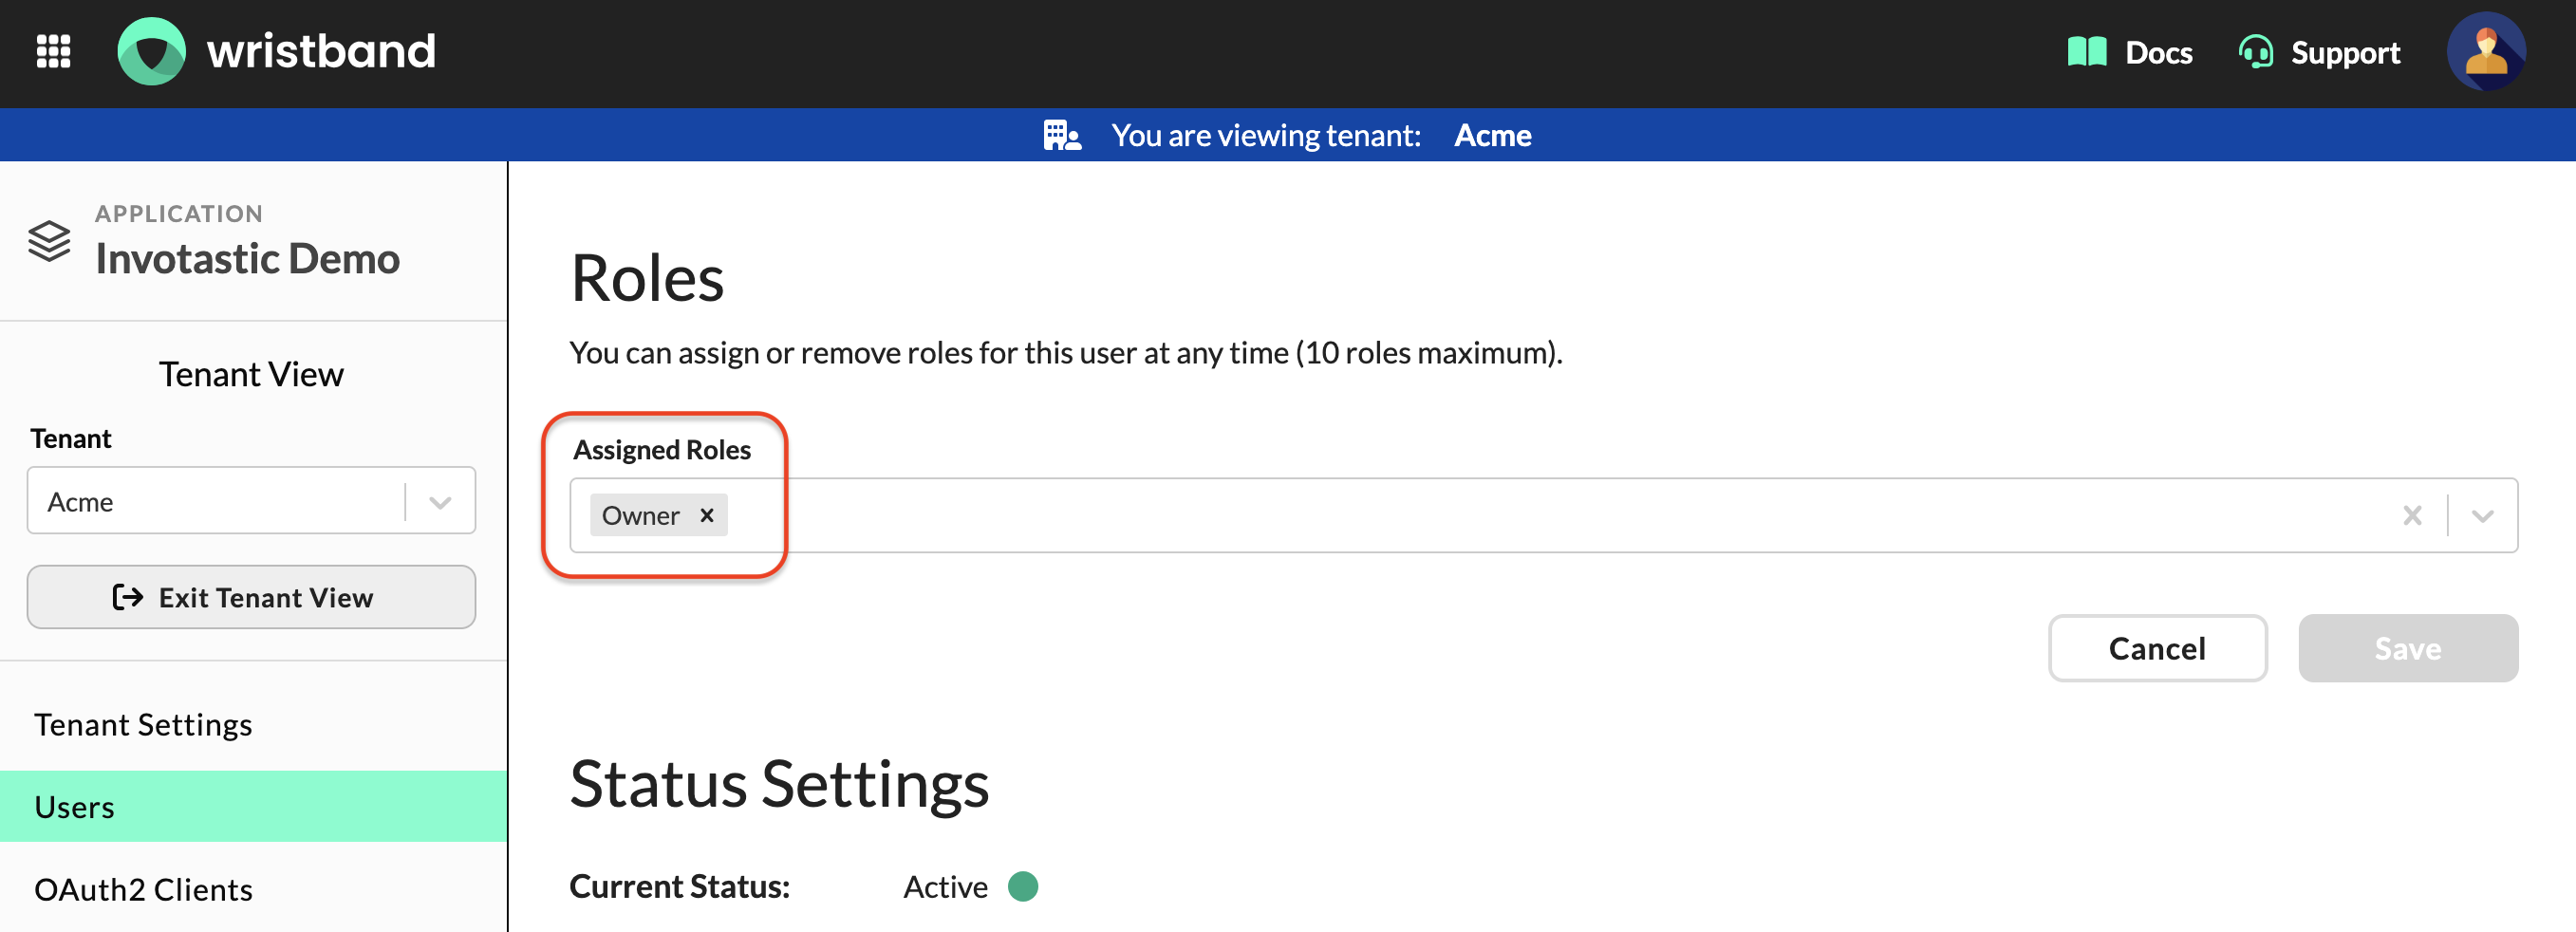Click the disabled Save button
This screenshot has width=2576, height=932.
(x=2407, y=648)
